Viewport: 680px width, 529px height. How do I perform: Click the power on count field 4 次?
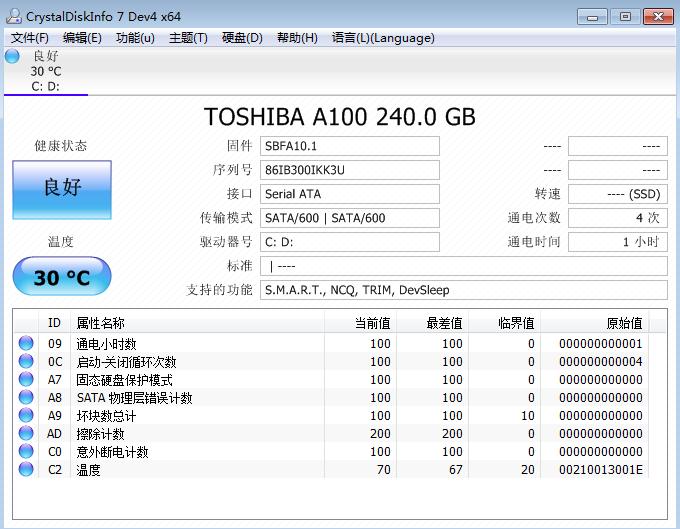point(618,218)
